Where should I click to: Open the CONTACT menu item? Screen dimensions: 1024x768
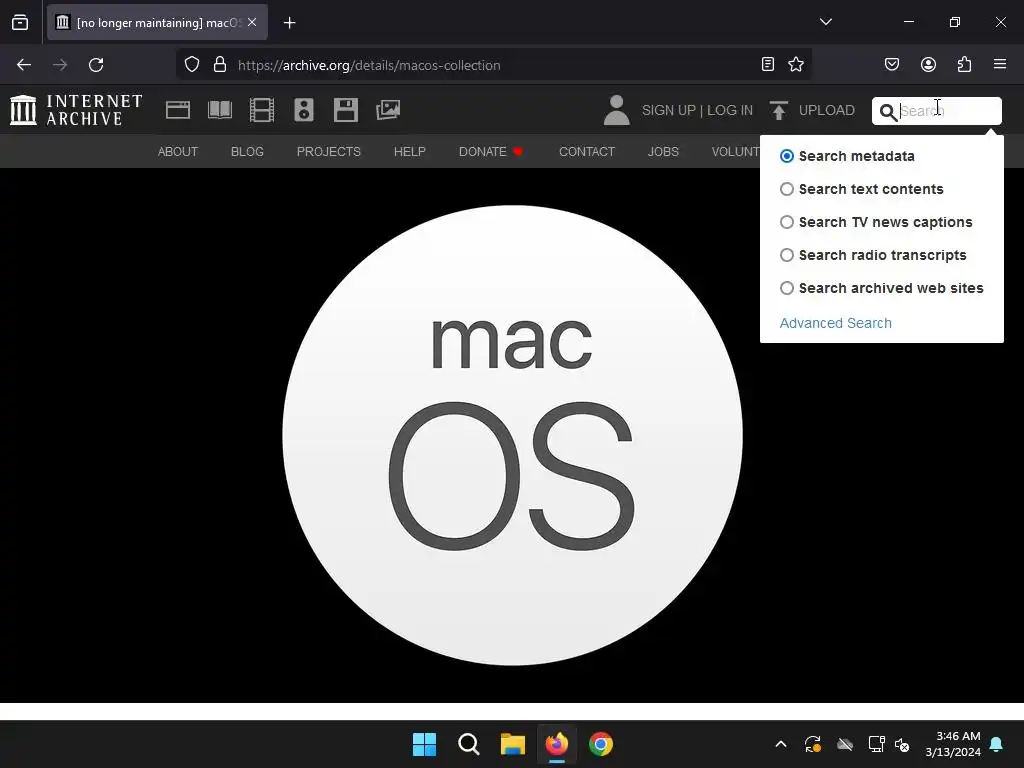pyautogui.click(x=586, y=152)
